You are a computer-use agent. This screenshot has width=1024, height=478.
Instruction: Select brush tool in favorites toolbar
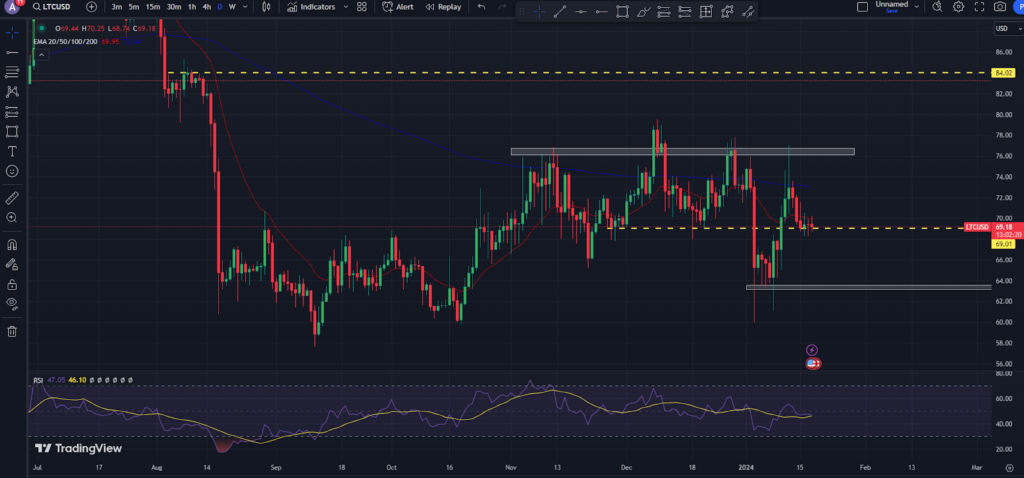tap(643, 11)
